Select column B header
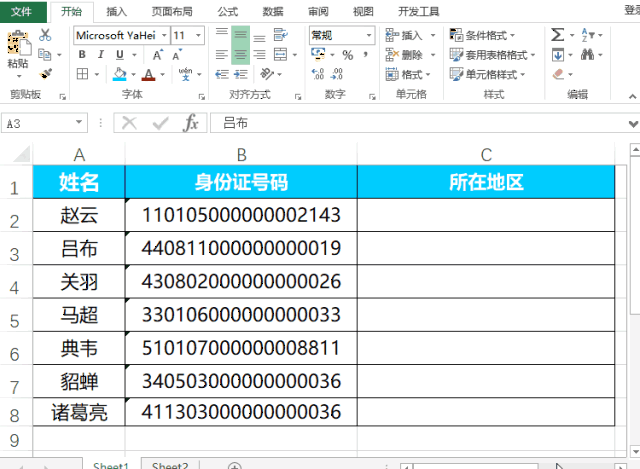This screenshot has width=640, height=469. click(241, 155)
